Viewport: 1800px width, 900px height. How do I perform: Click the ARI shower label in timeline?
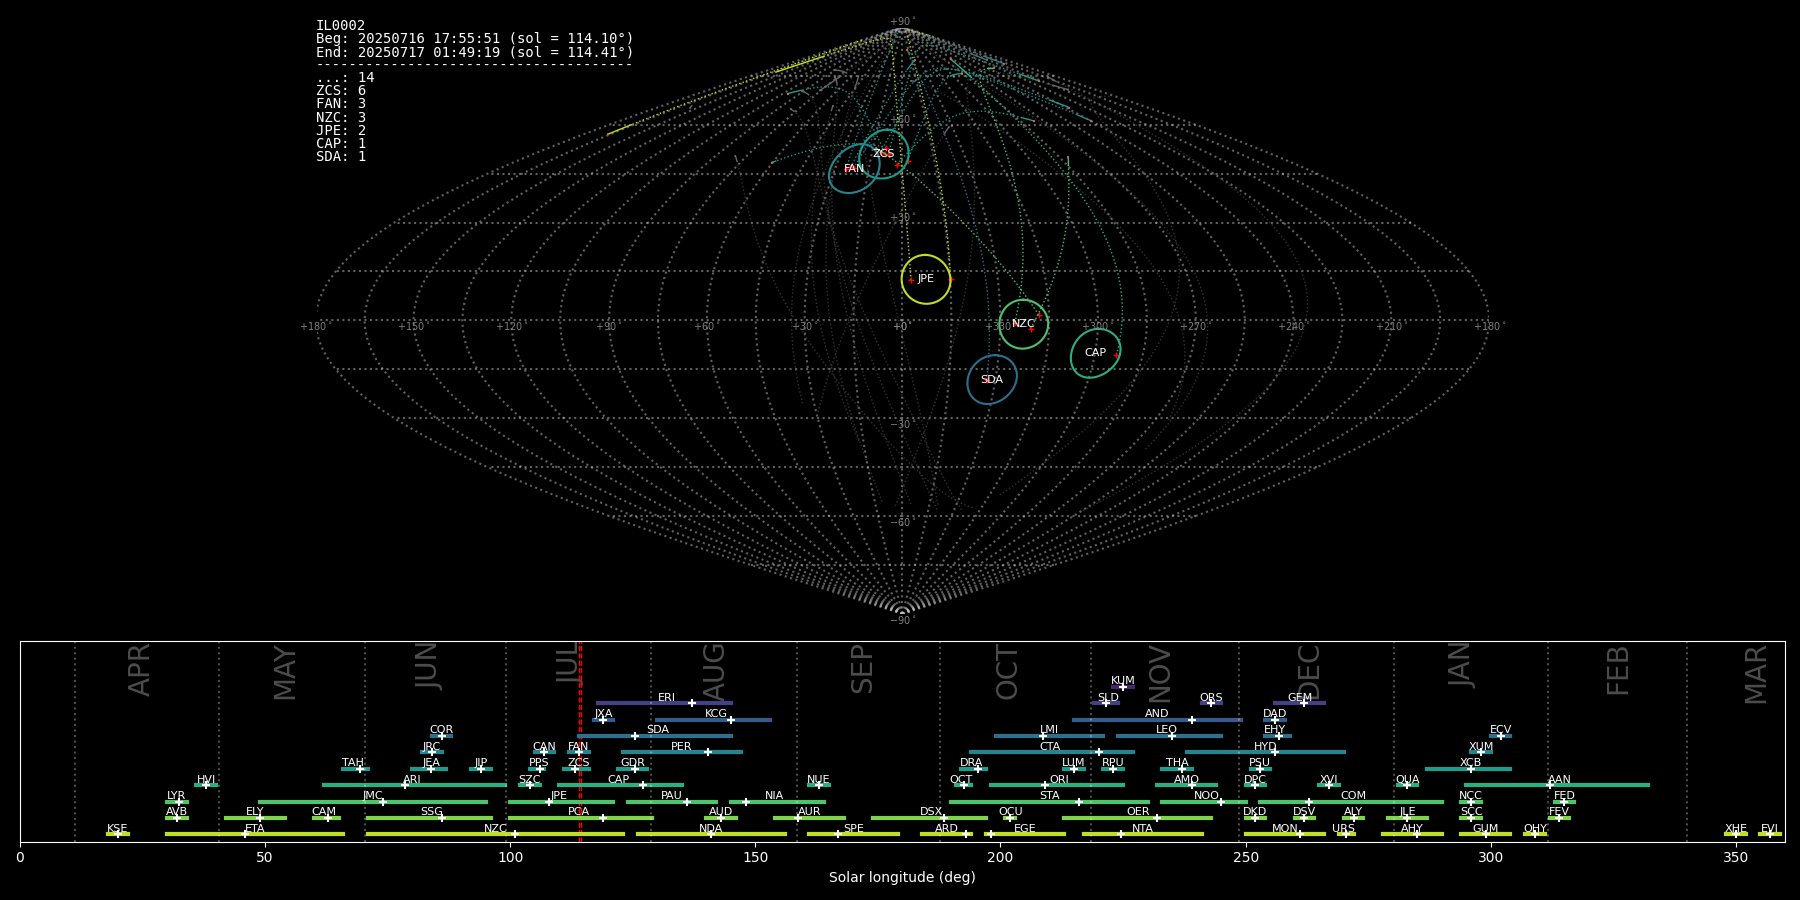pos(412,780)
